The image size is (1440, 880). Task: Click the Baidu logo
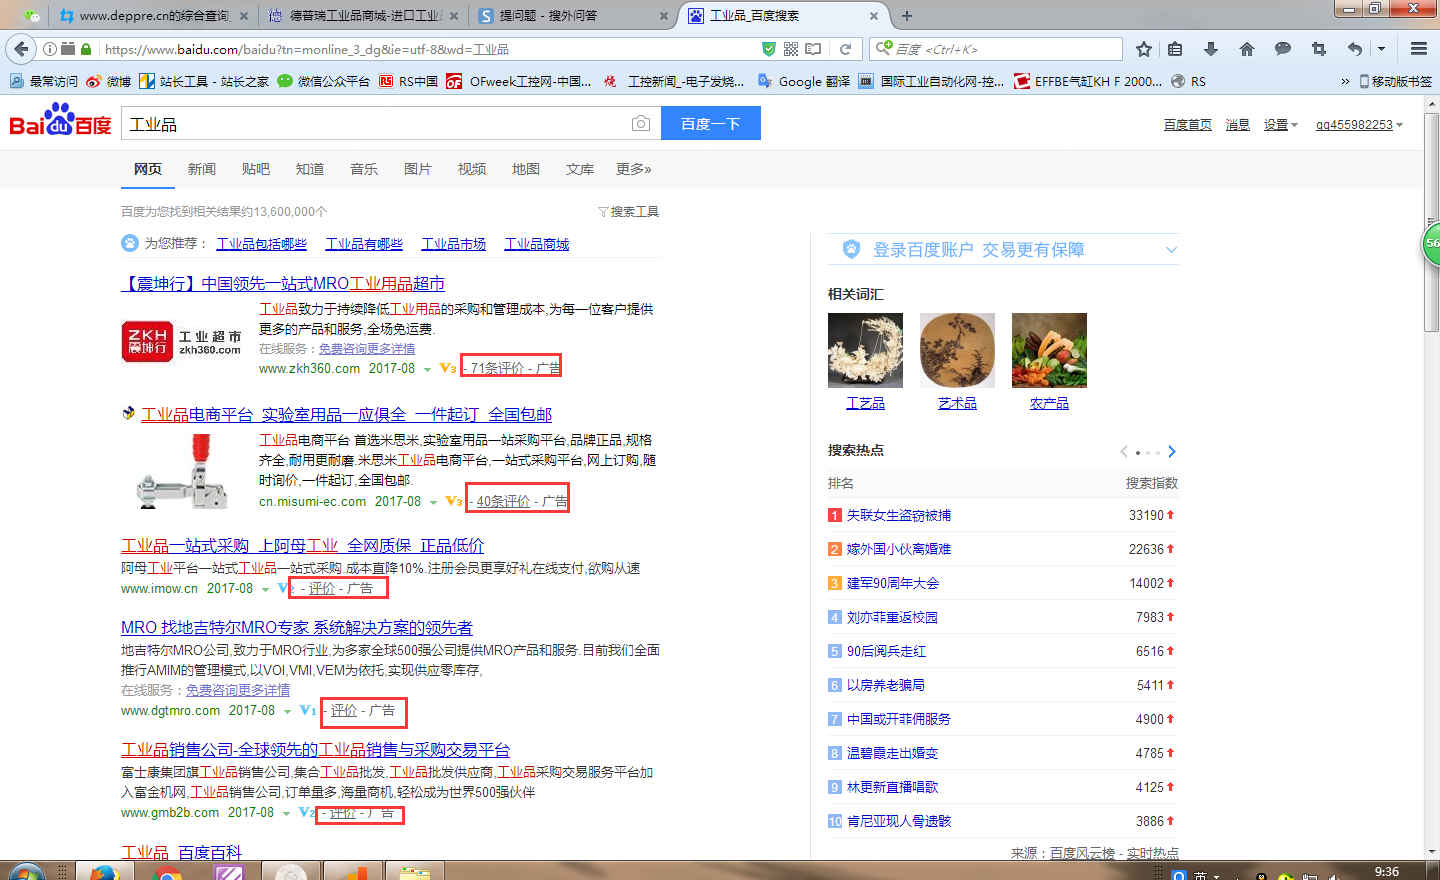click(x=60, y=121)
